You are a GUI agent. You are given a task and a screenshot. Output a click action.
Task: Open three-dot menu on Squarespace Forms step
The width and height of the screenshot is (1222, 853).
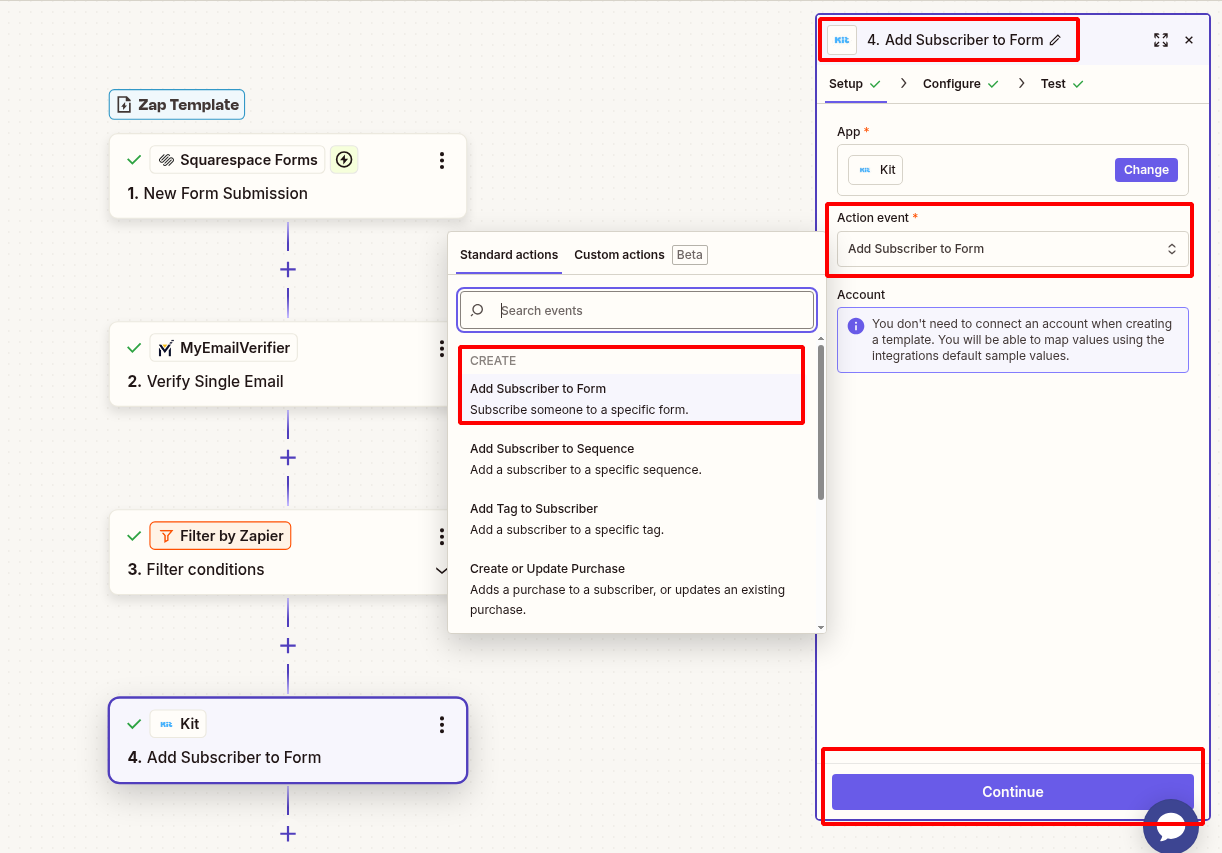(x=441, y=160)
